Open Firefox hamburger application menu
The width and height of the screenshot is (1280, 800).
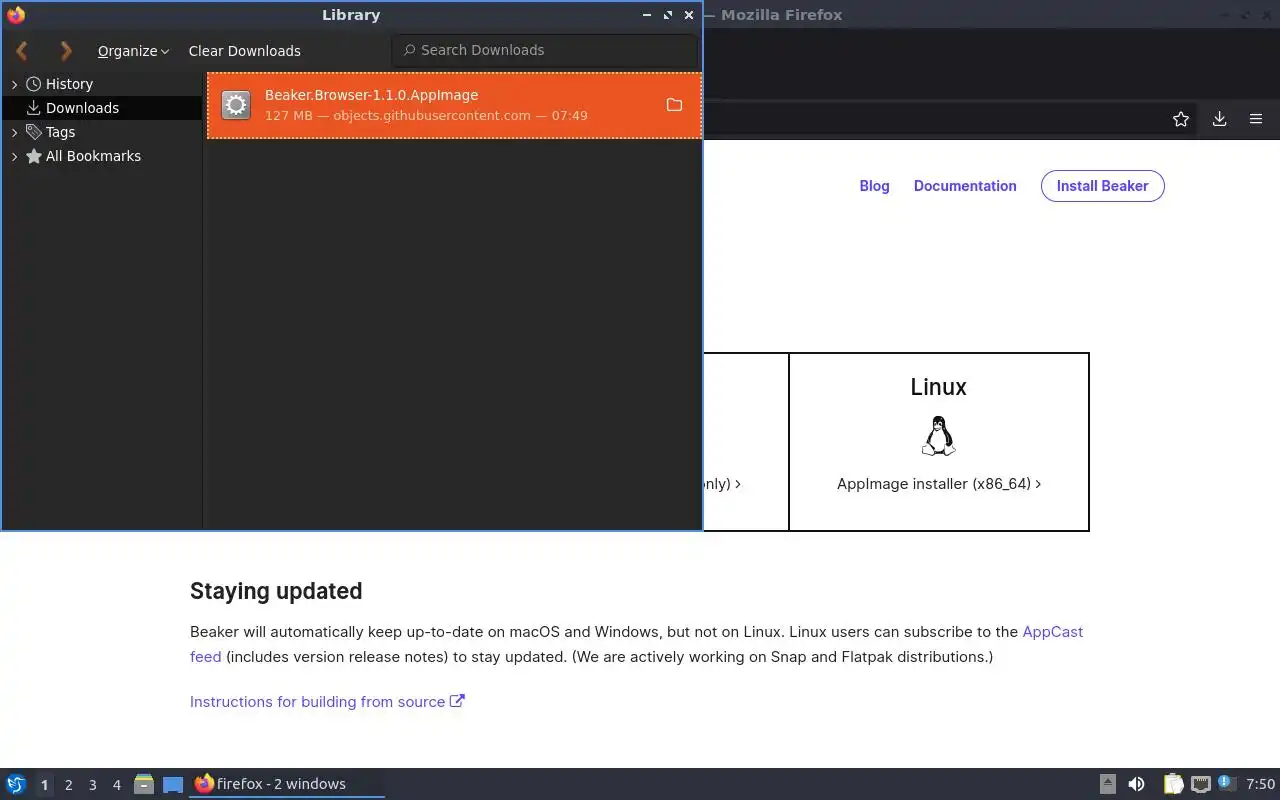(1256, 119)
